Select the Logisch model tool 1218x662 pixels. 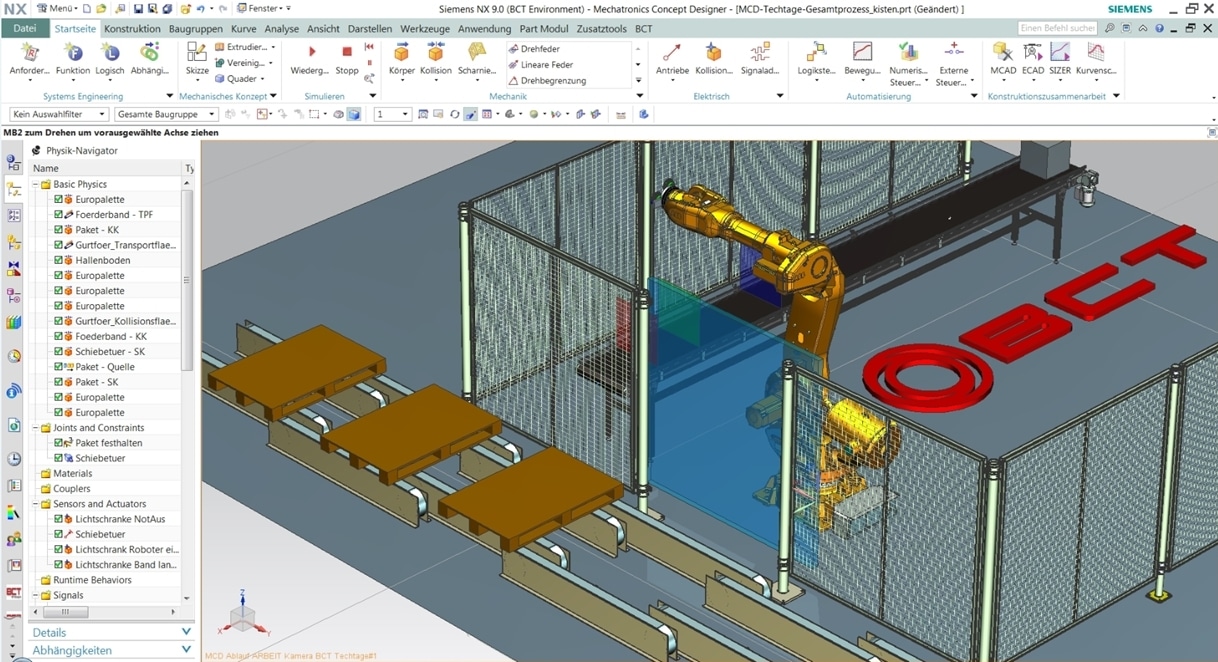point(110,59)
